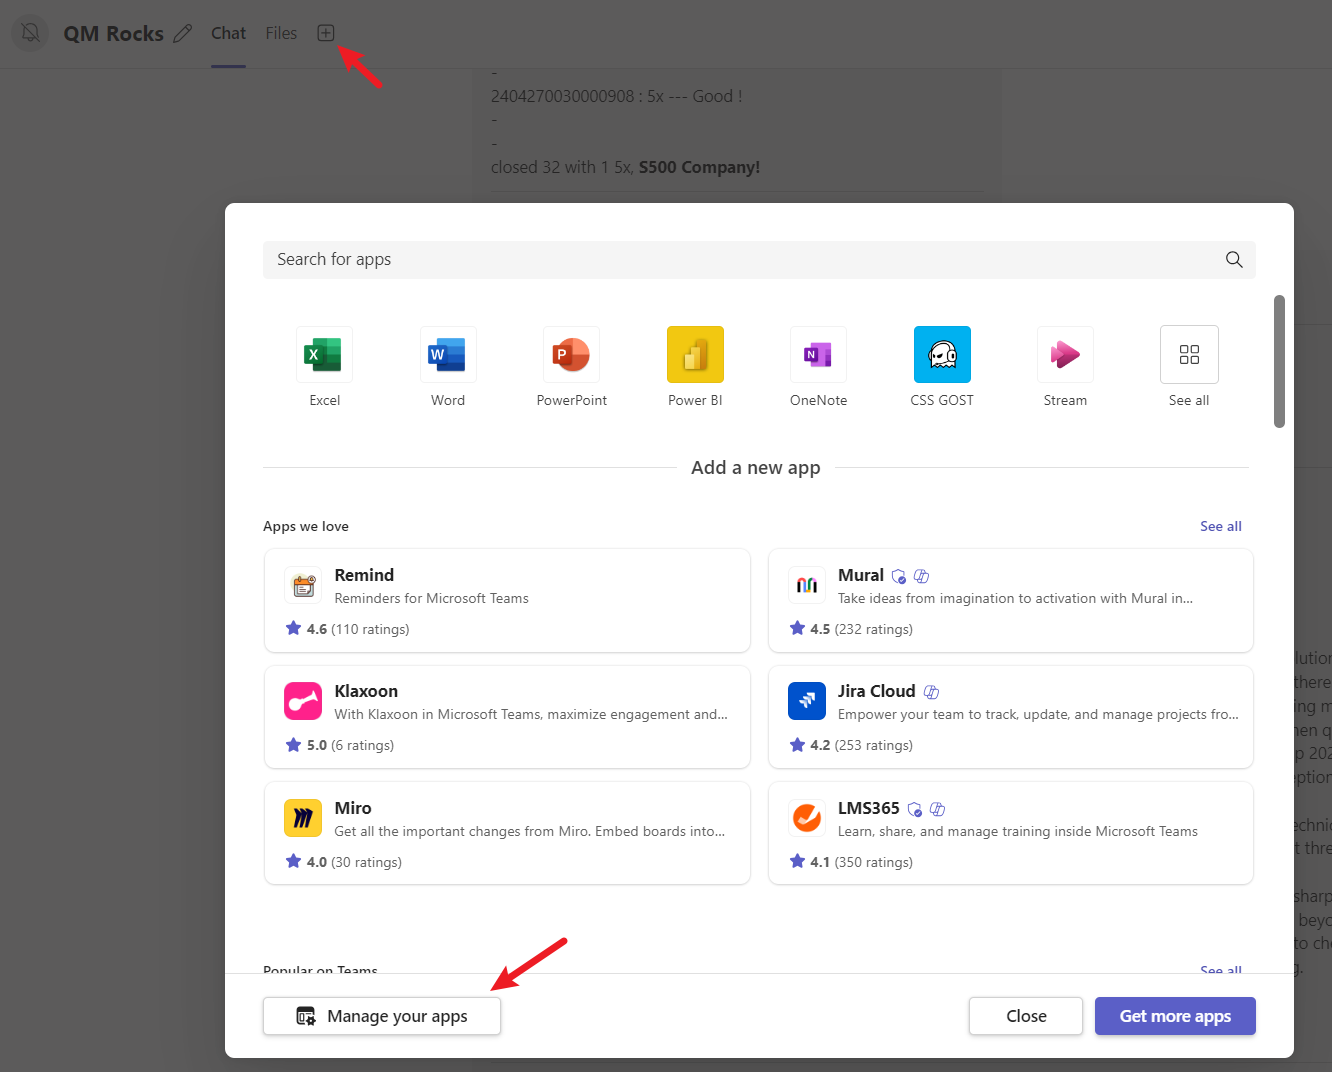The height and width of the screenshot is (1072, 1332).
Task: Add the OneNote app
Action: pyautogui.click(x=818, y=355)
